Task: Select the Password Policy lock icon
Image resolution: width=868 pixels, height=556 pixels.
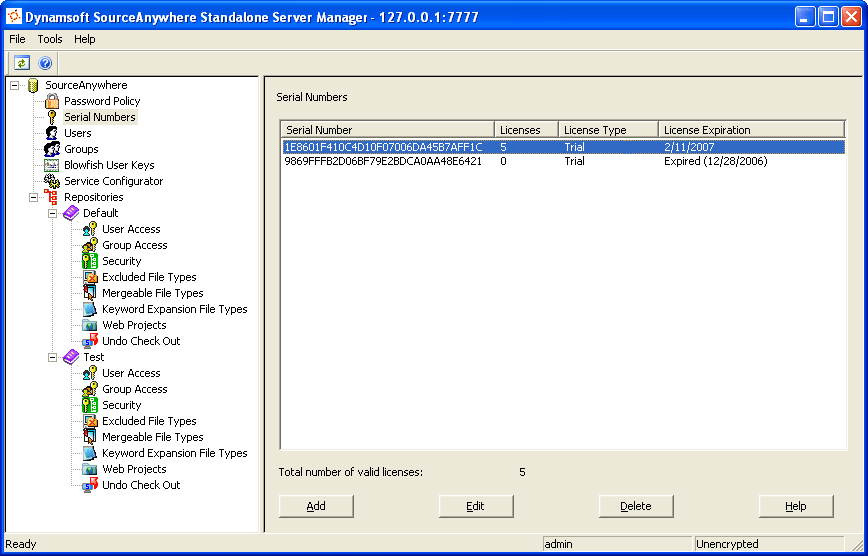Action: (x=52, y=101)
